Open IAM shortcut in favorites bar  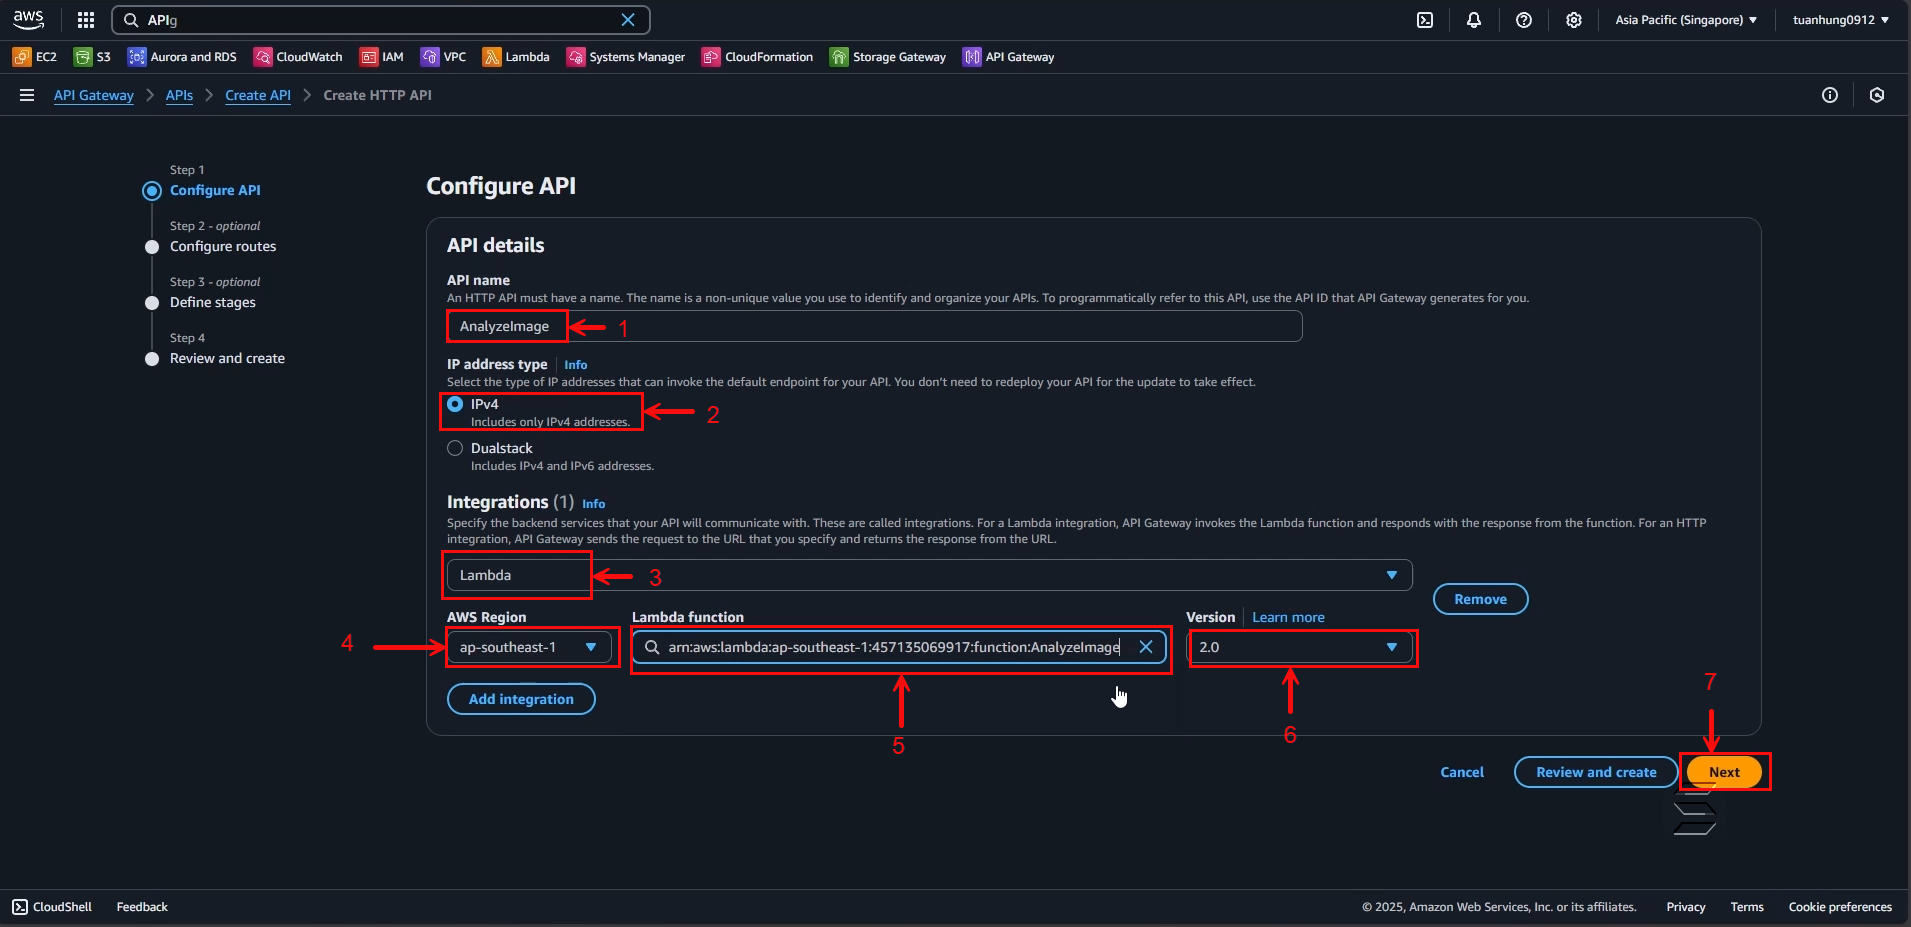pyautogui.click(x=382, y=57)
